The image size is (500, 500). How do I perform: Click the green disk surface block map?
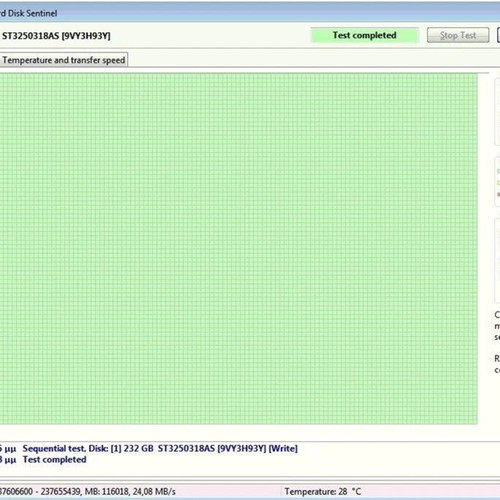coord(239,249)
